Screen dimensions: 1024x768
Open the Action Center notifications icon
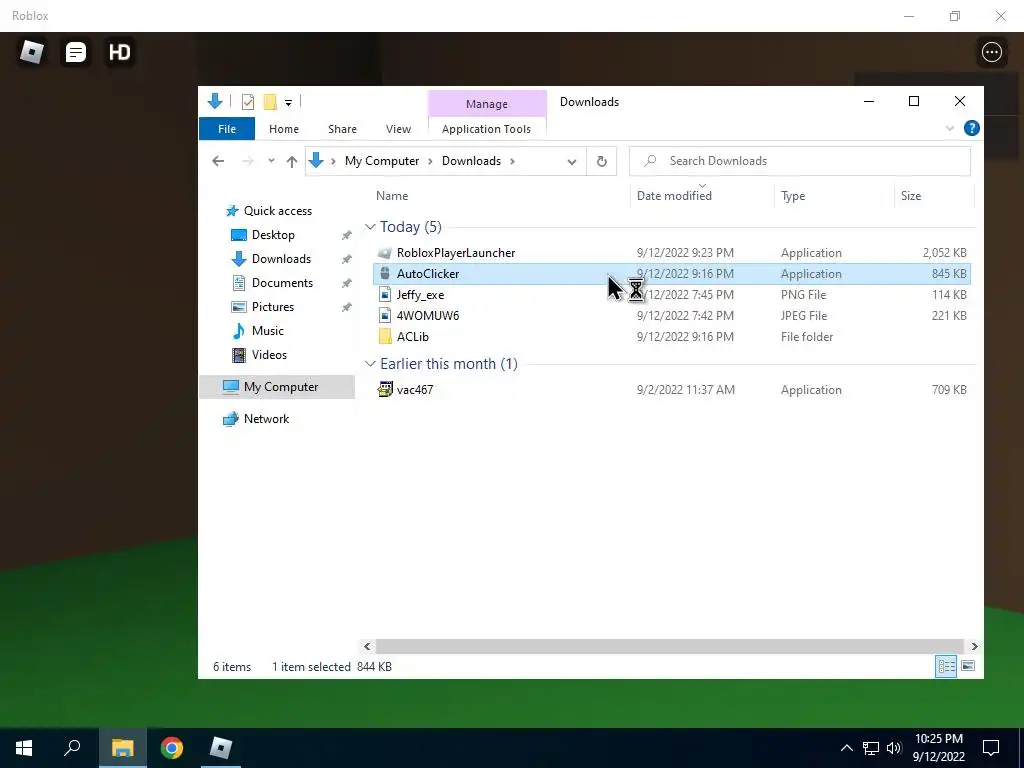click(x=991, y=748)
